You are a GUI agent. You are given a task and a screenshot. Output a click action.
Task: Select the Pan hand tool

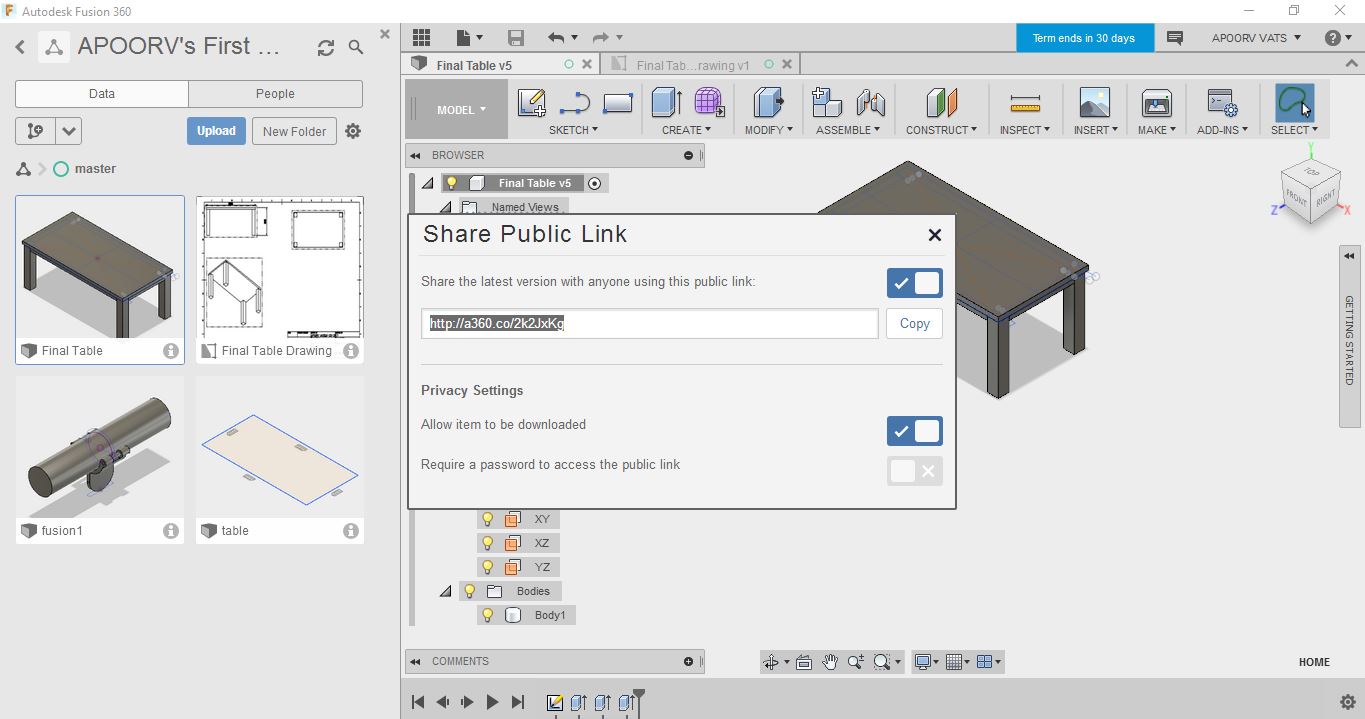click(830, 662)
